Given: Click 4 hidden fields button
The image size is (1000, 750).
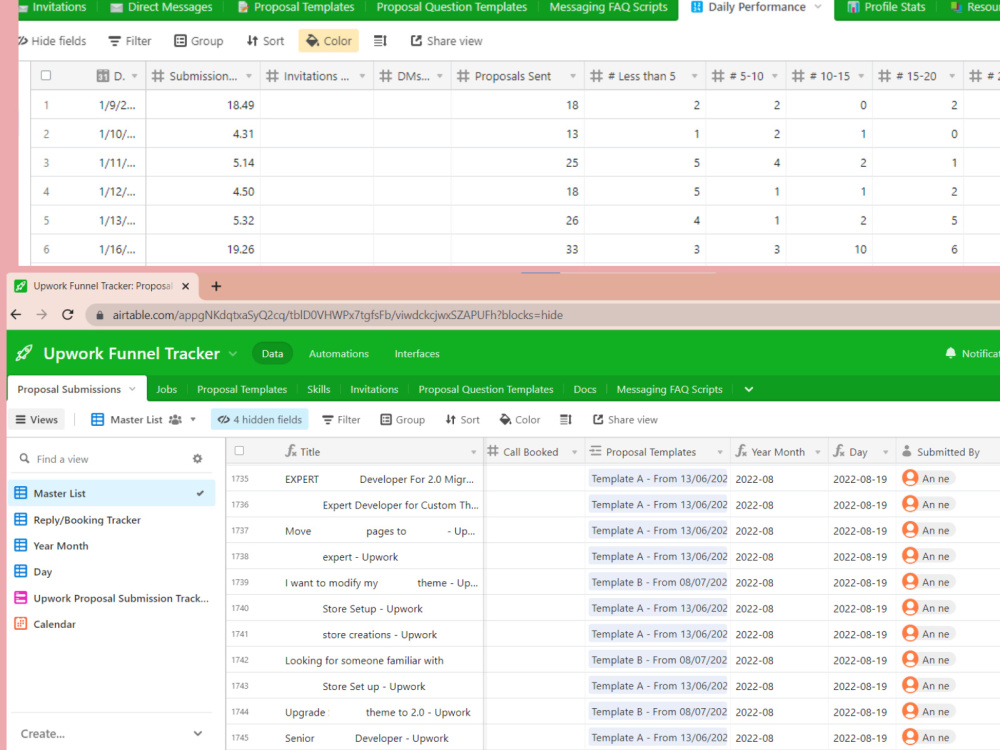Looking at the screenshot, I should tap(260, 420).
